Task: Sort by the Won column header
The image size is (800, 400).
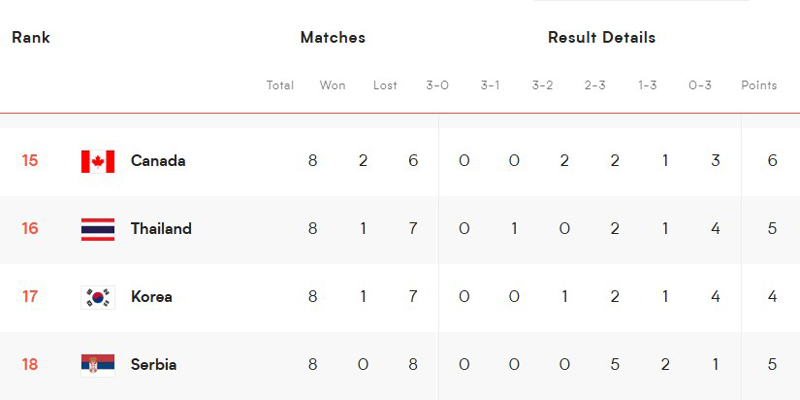Action: [x=332, y=85]
